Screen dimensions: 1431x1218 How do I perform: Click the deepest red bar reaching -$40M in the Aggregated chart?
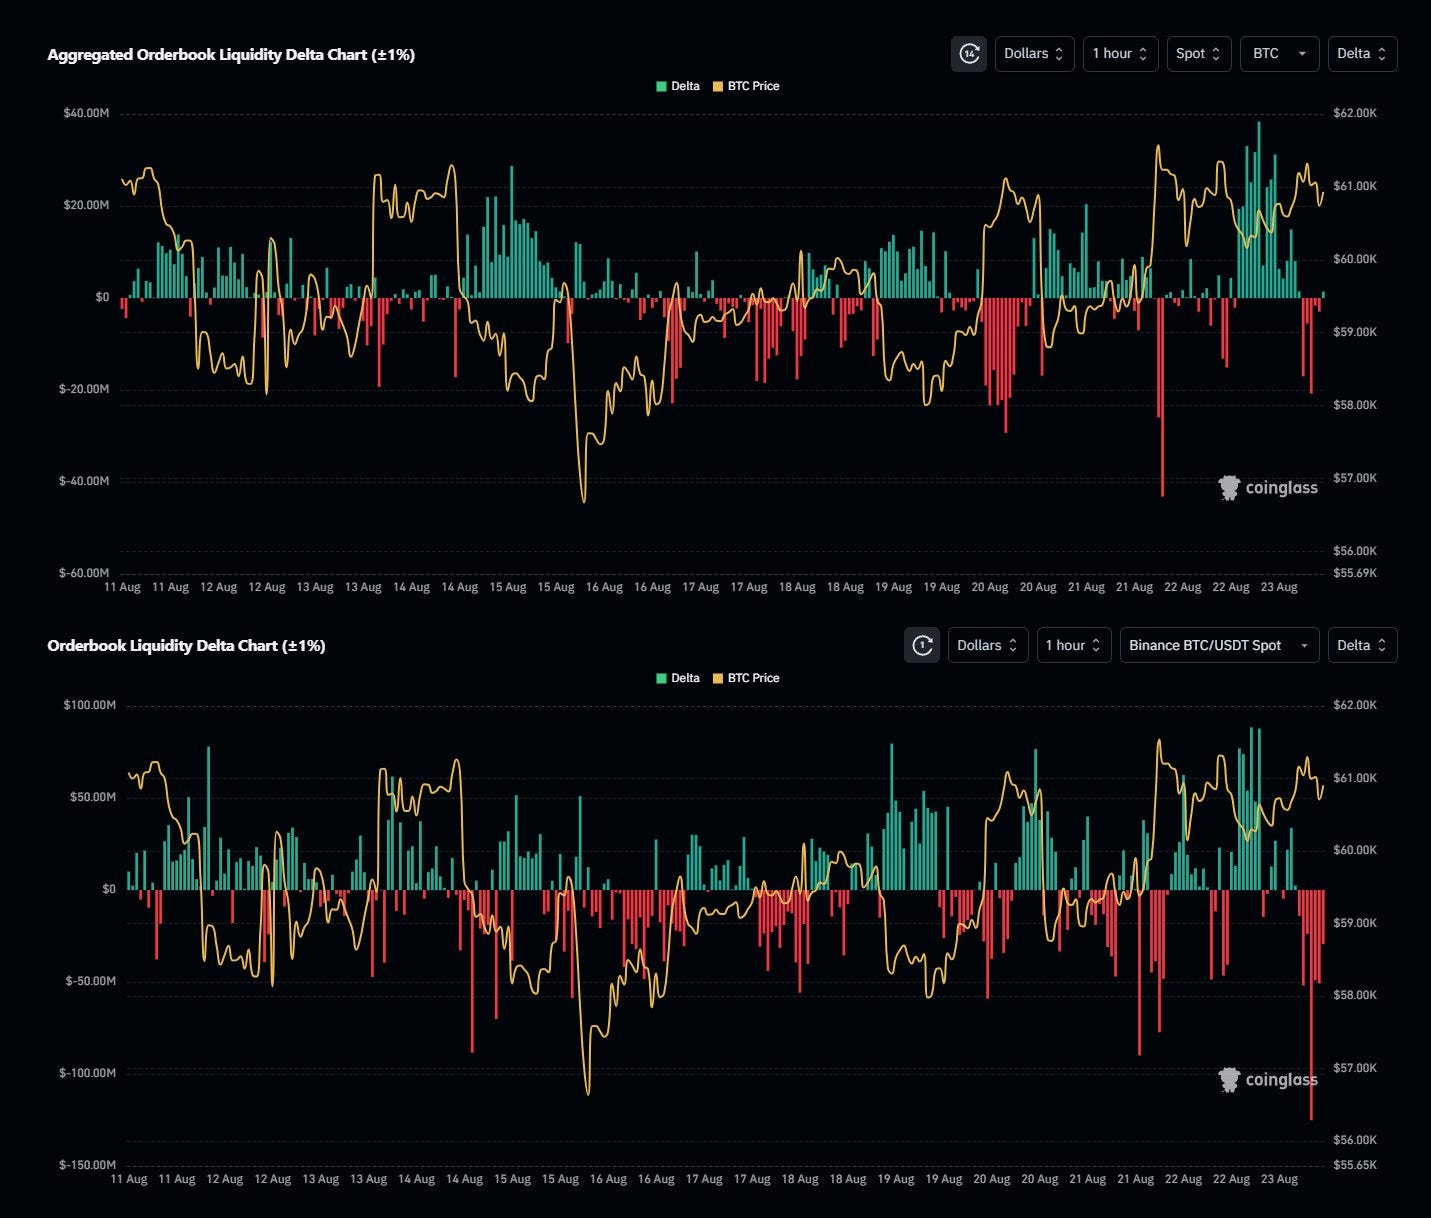pos(1162,397)
